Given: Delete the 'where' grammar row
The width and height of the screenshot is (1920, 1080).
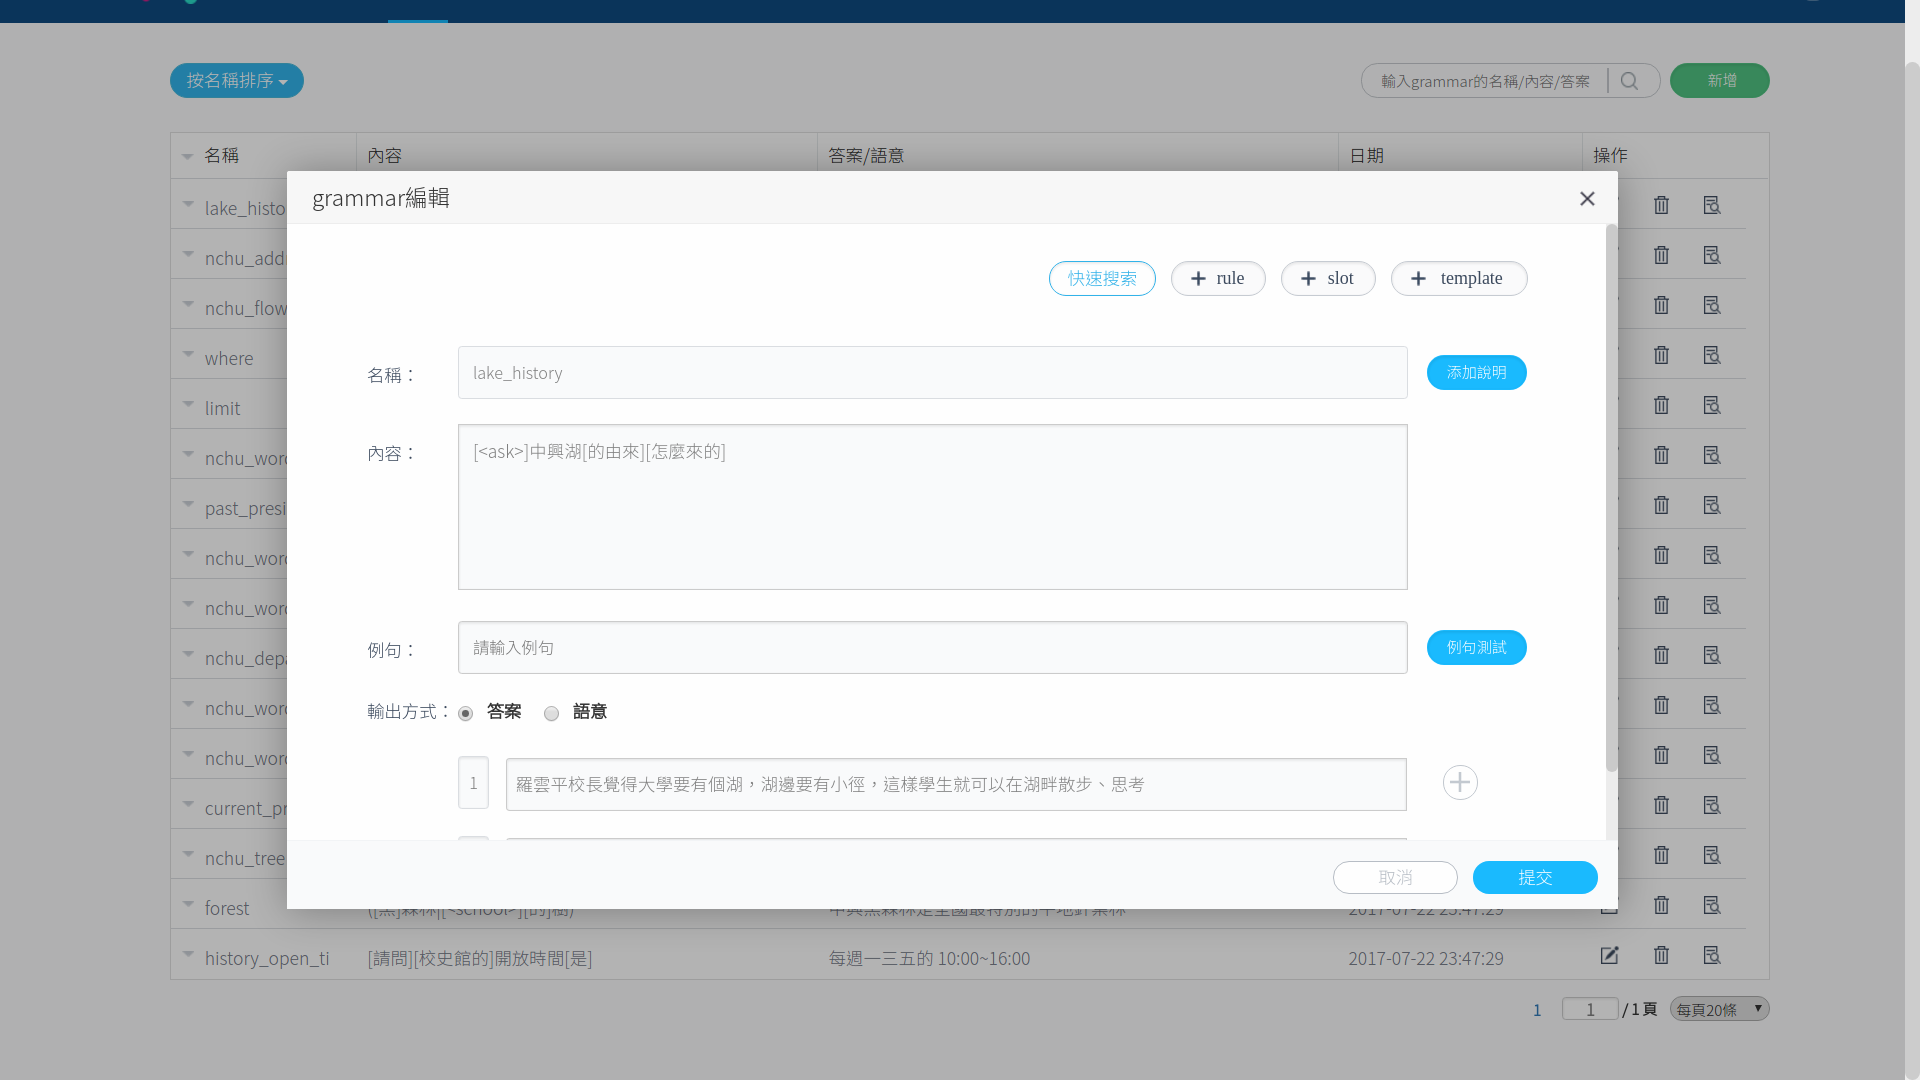Looking at the screenshot, I should [x=1661, y=355].
